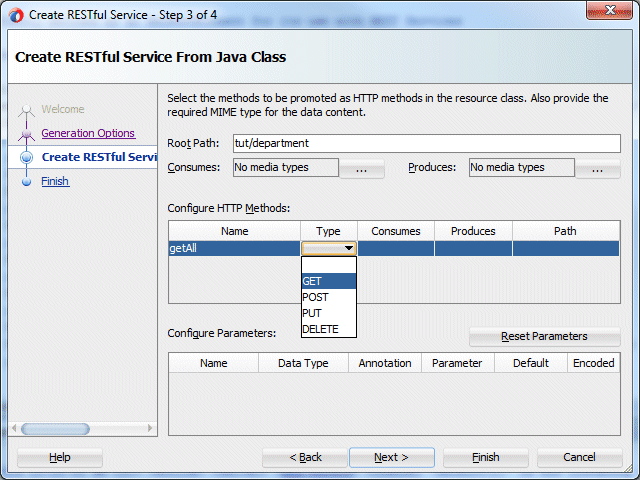The height and width of the screenshot is (480, 640).
Task: Select the getAll method row
Action: coord(394,249)
